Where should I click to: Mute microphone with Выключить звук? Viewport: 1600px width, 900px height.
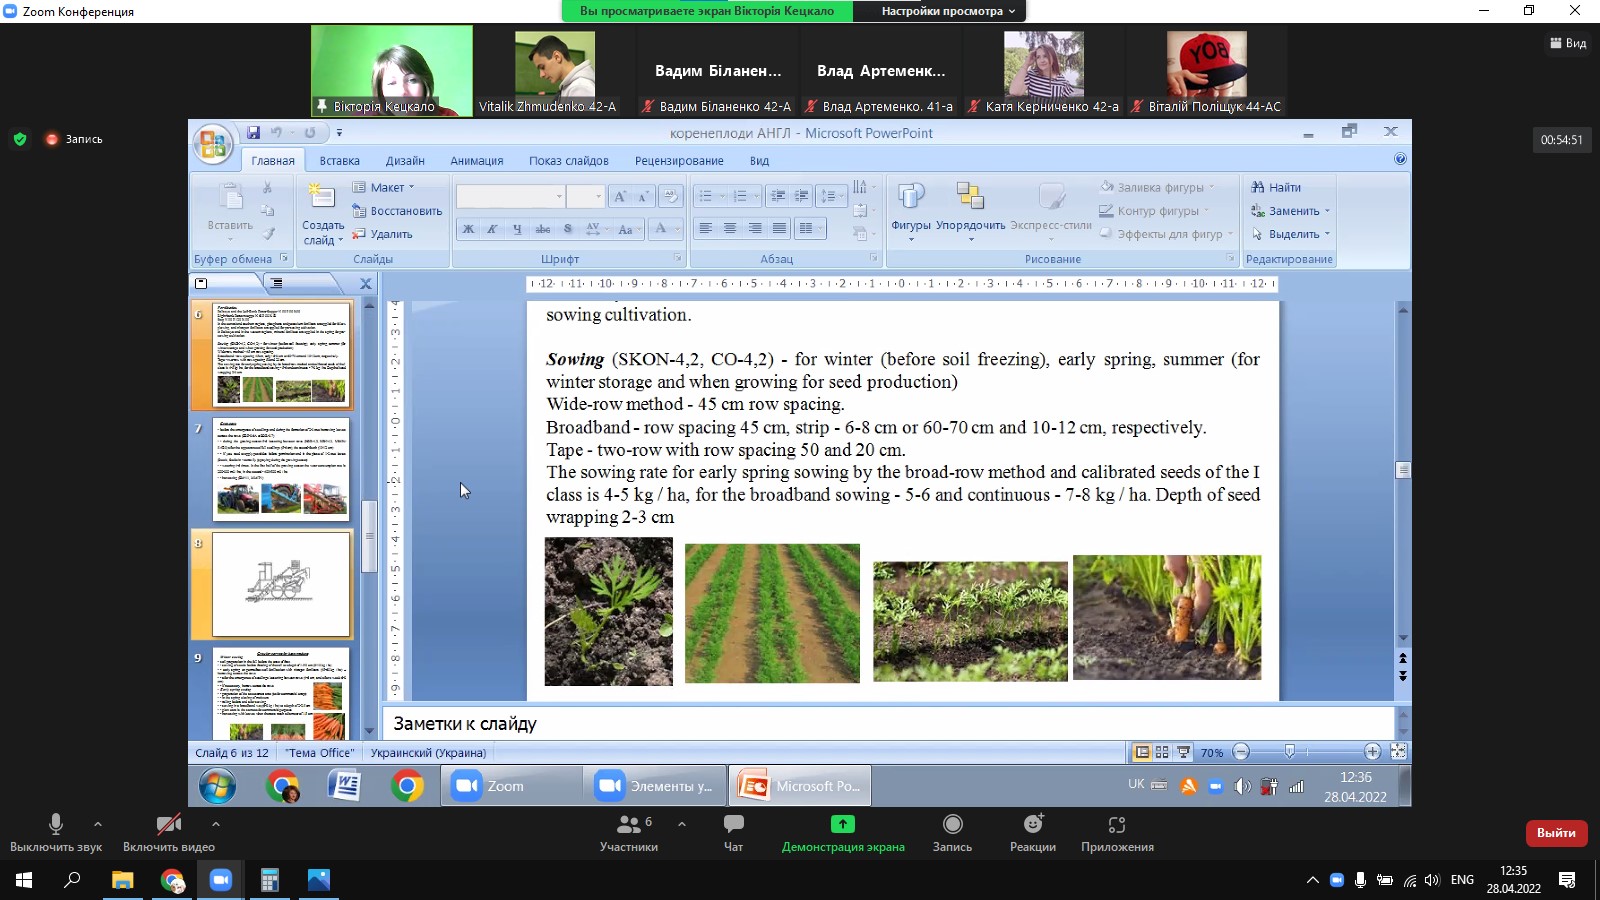click(56, 832)
